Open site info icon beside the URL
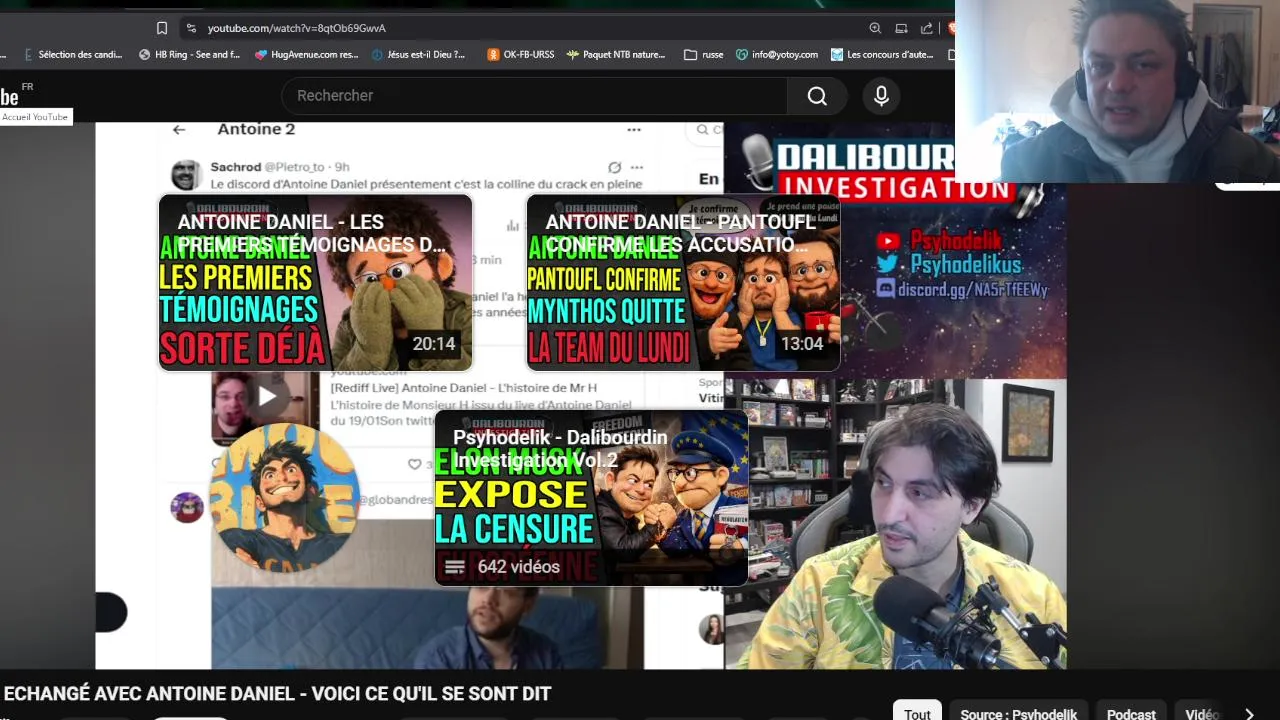 [191, 28]
